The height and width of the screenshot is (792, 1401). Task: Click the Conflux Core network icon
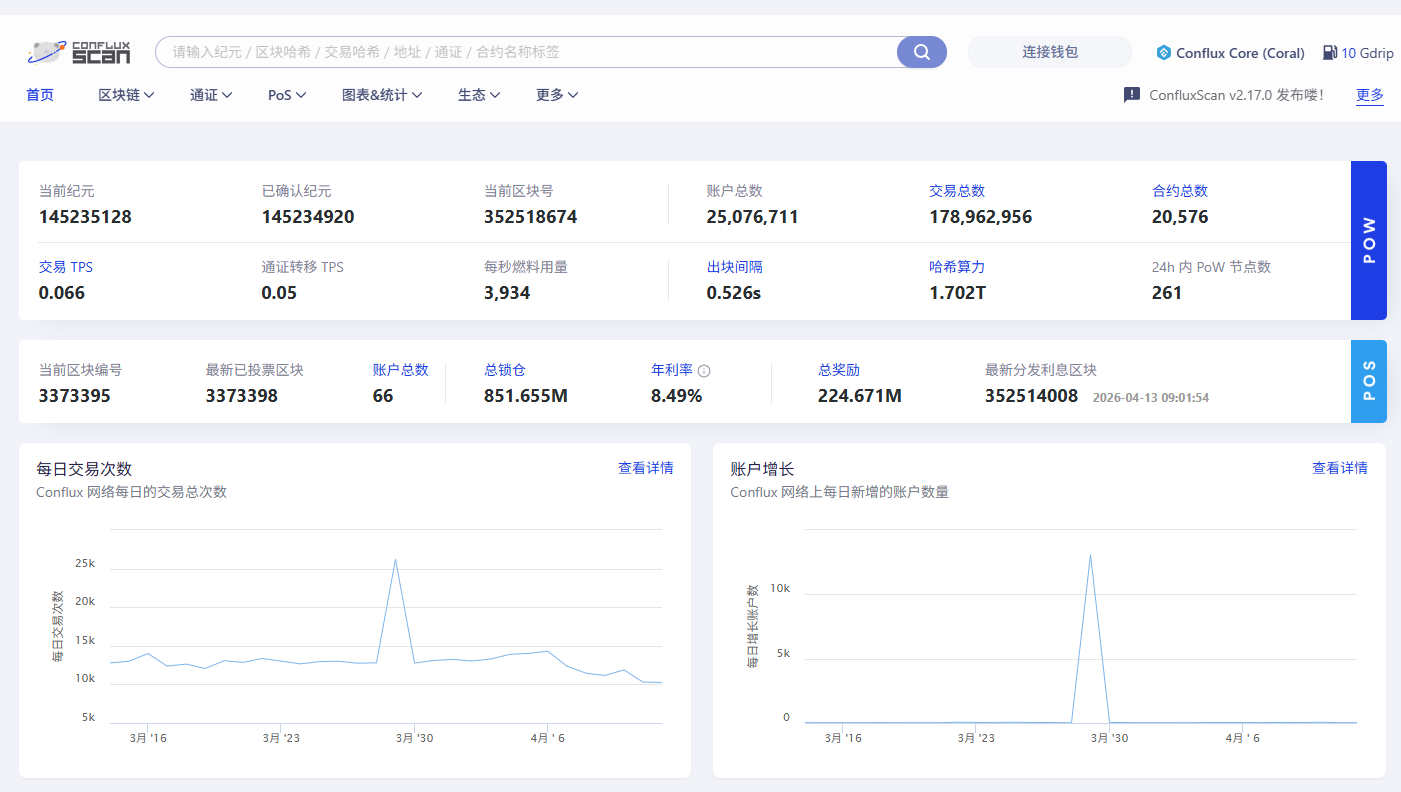(1163, 53)
